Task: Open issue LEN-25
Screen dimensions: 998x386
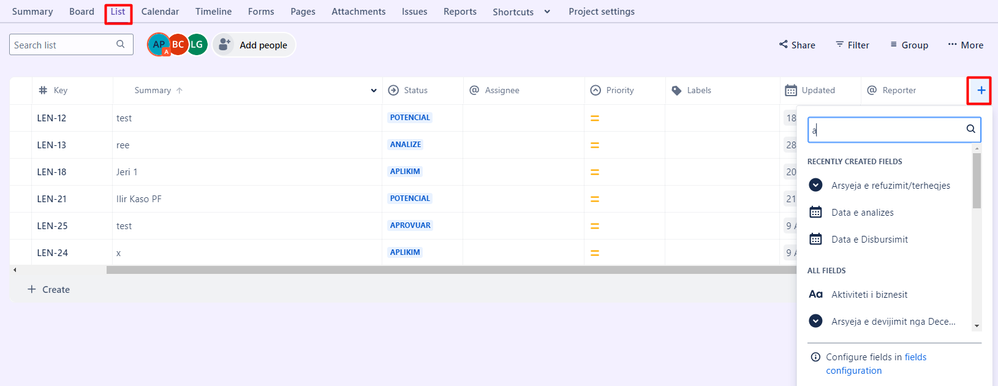Action: coord(52,225)
